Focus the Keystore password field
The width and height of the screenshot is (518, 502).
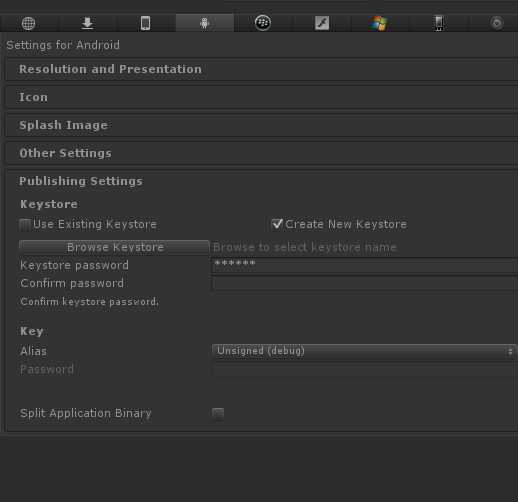pos(365,266)
